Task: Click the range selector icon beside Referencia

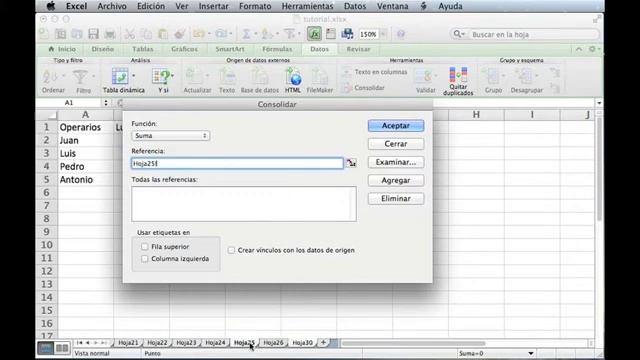Action: (351, 163)
